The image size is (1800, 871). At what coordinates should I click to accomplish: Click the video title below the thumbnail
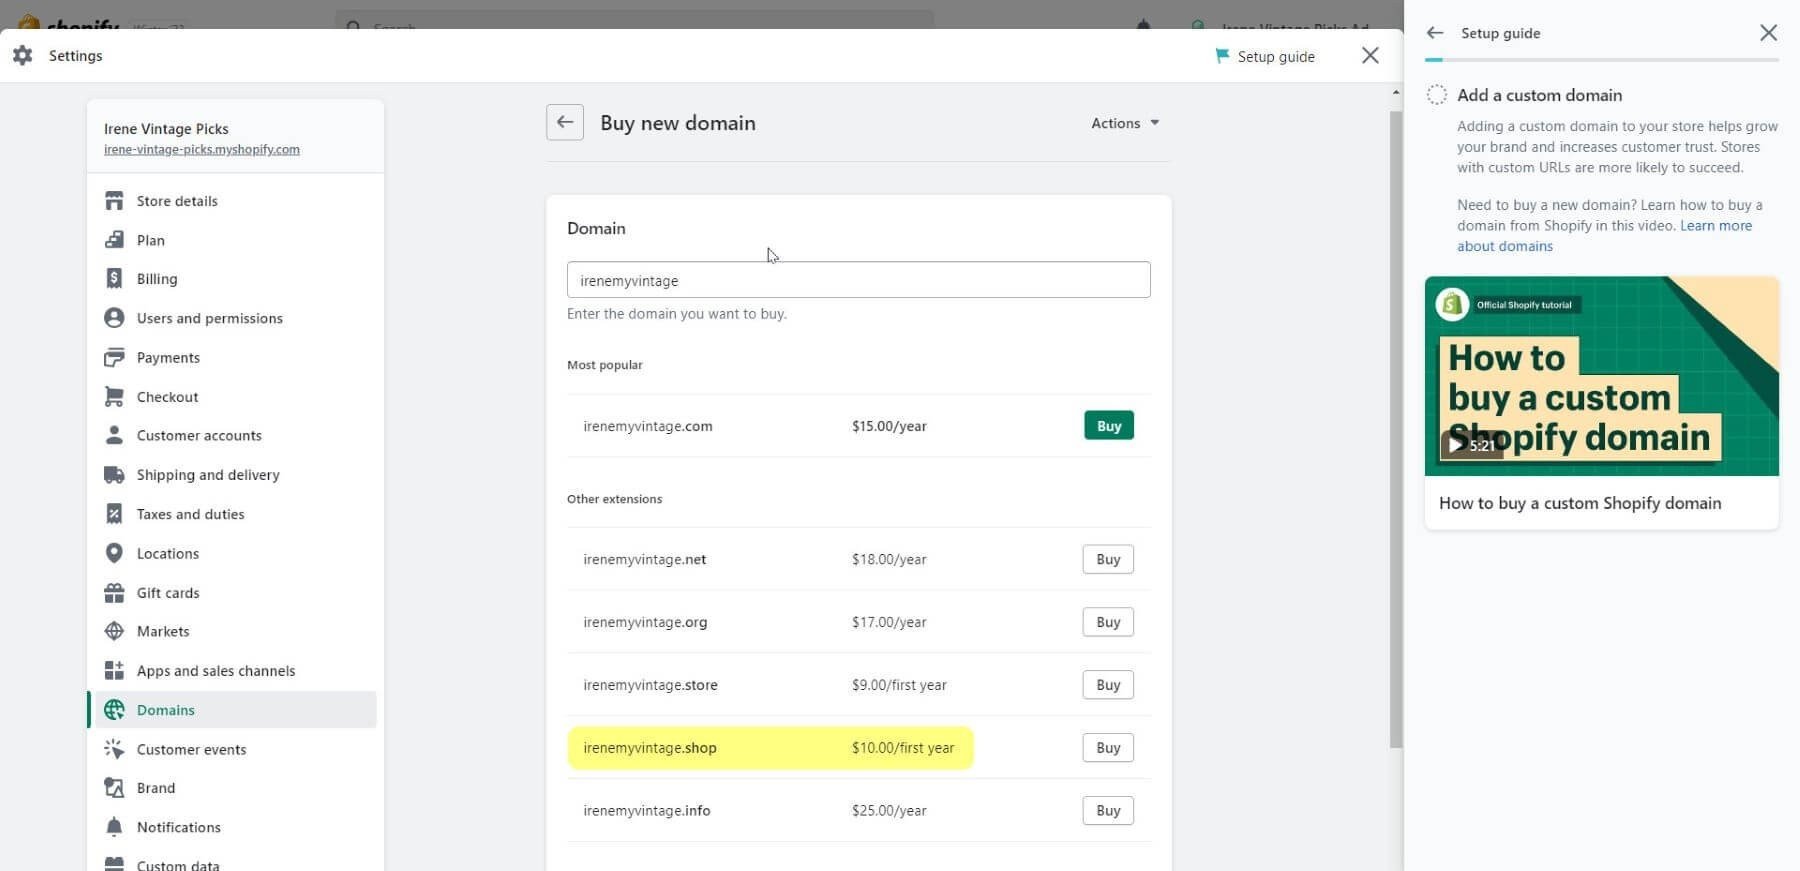tap(1580, 503)
